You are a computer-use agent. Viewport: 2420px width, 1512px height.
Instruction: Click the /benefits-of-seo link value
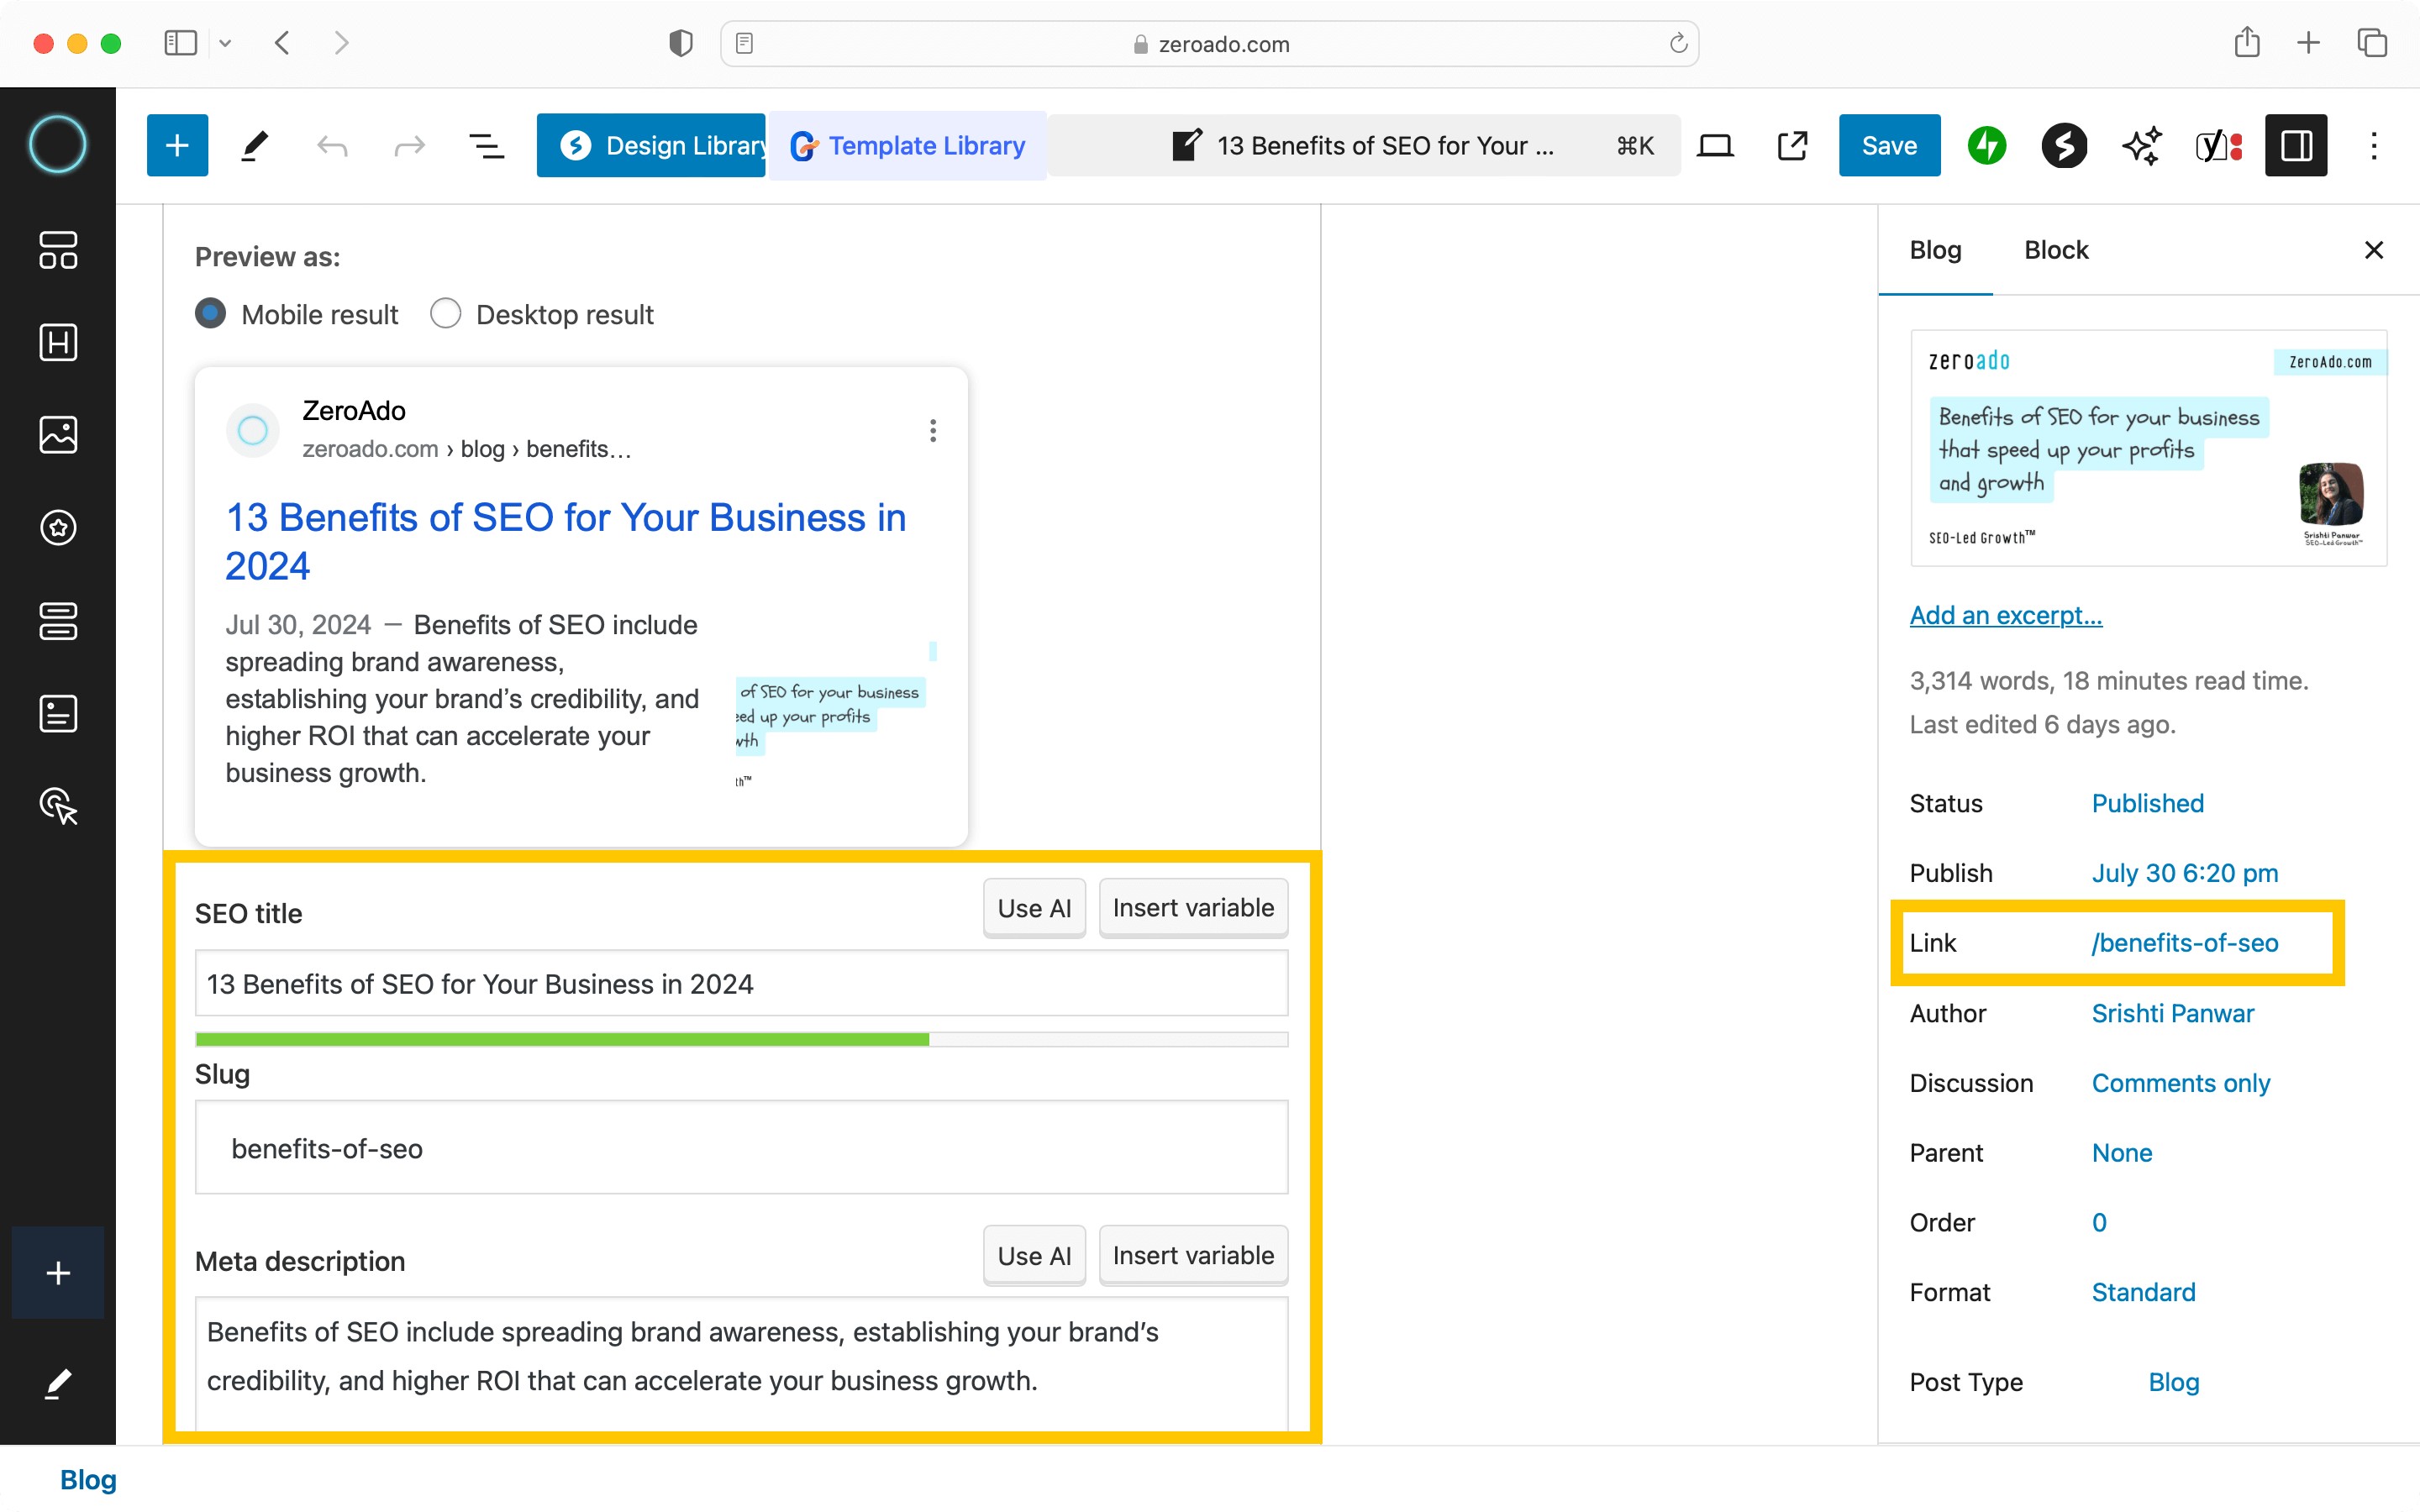[2185, 943]
